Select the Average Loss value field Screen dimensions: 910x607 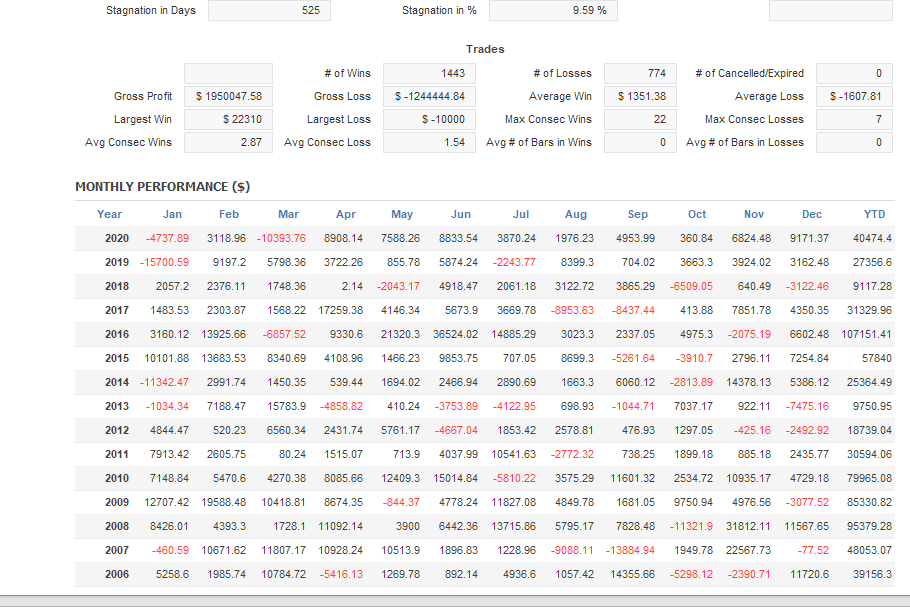854,96
